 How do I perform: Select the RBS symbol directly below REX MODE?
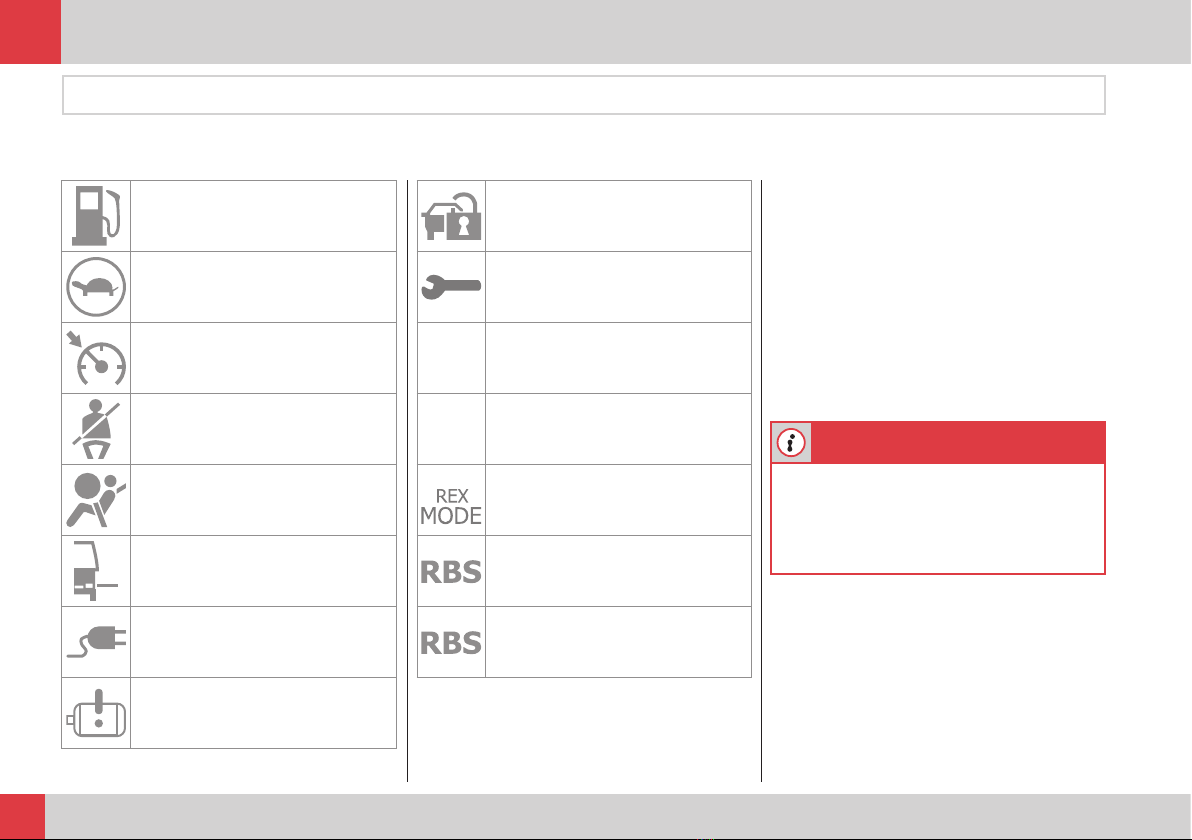(x=451, y=572)
